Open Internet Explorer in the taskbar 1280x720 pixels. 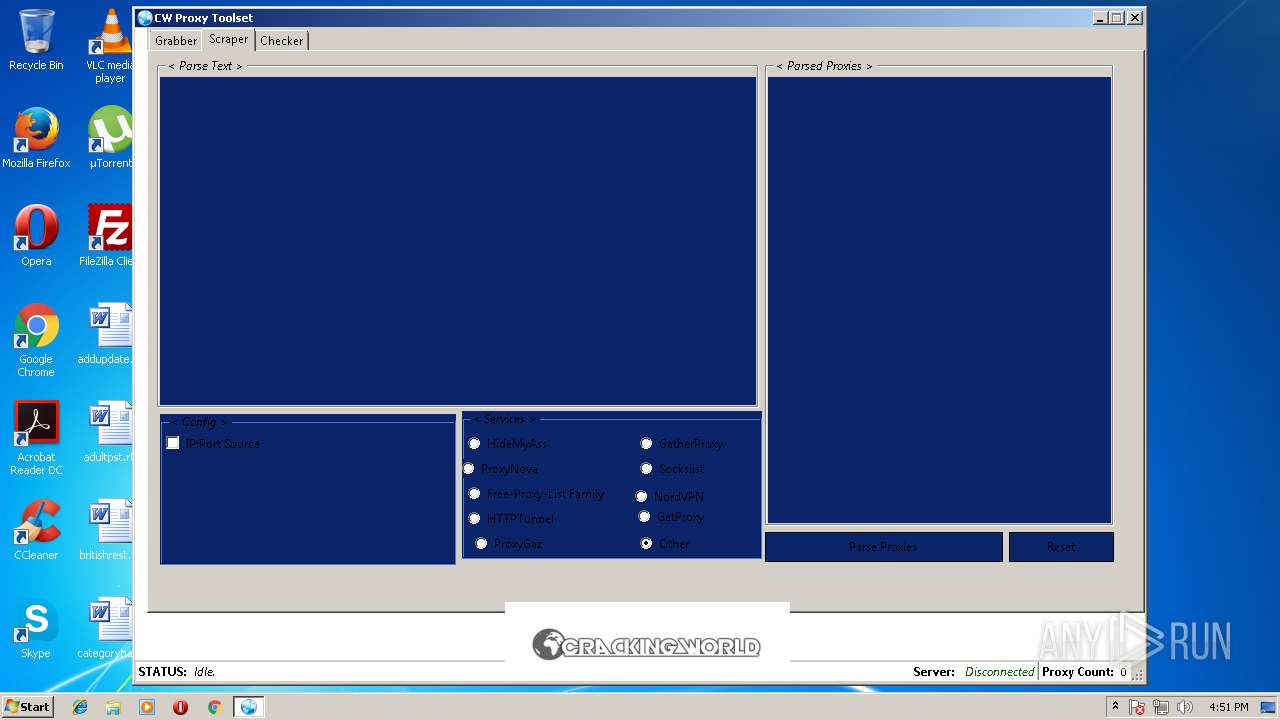tap(80, 707)
